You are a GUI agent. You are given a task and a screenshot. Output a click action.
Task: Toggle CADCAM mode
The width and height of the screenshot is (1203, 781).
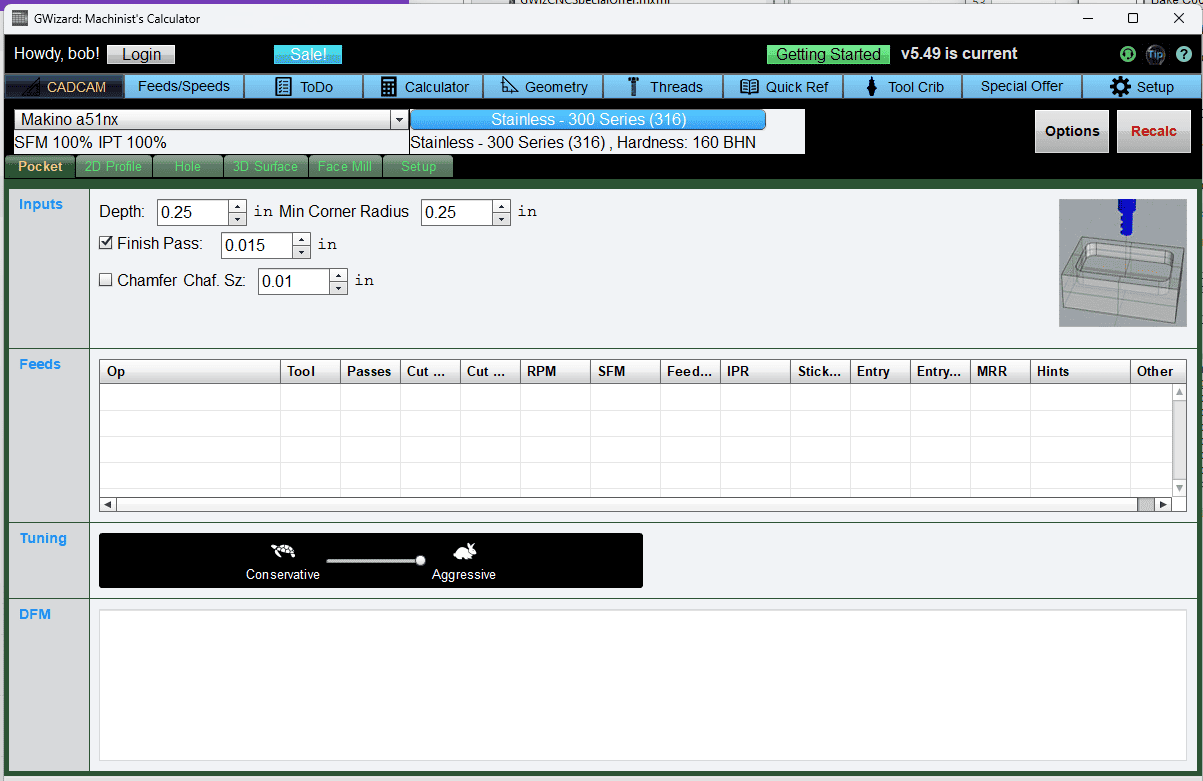tap(63, 86)
